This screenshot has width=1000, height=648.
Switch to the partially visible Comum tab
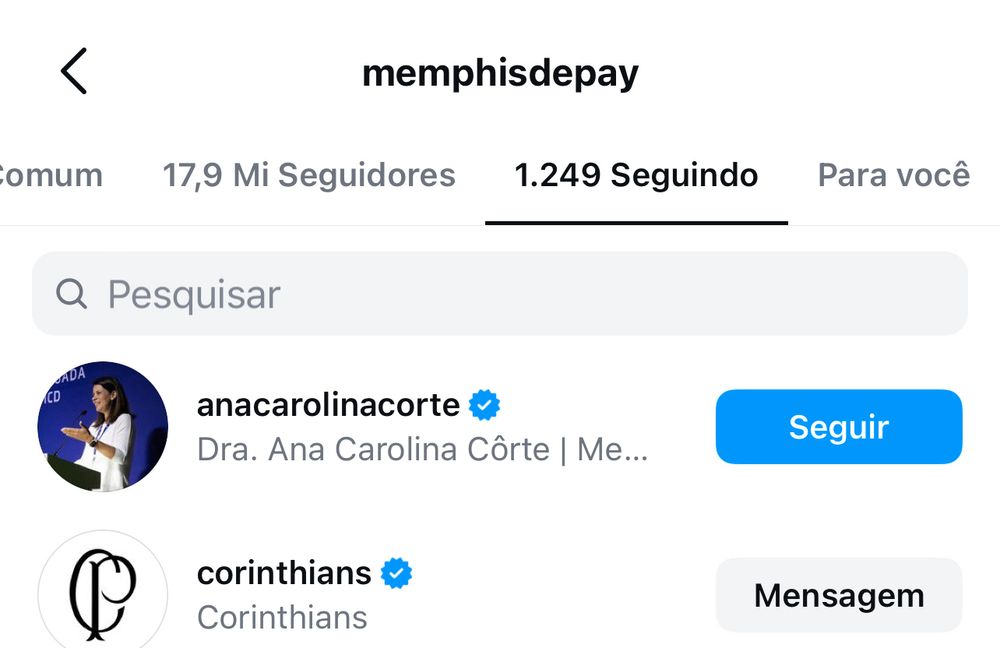(51, 175)
